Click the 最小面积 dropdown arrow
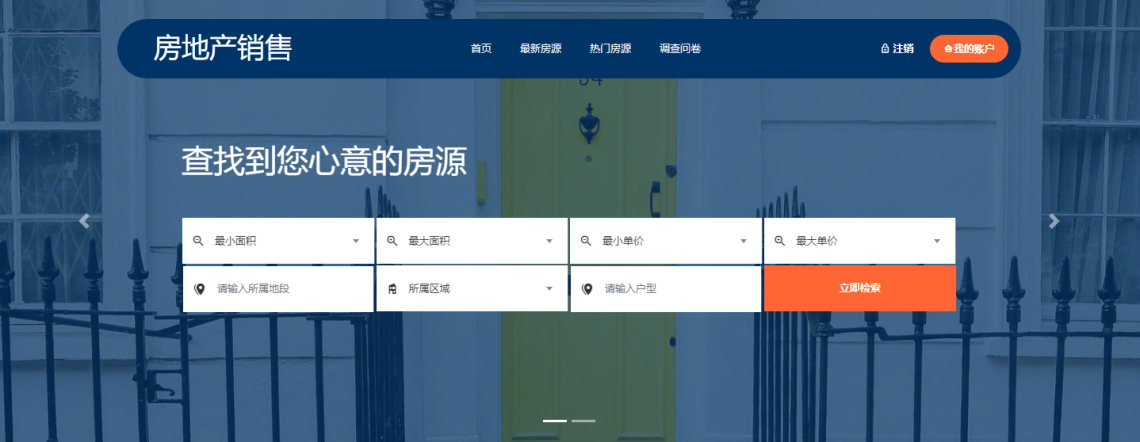 pyautogui.click(x=356, y=241)
